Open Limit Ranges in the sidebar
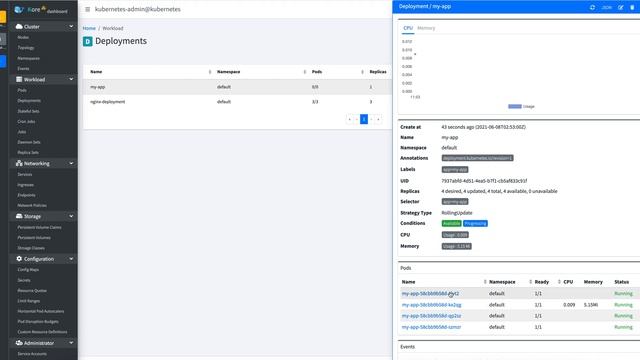This screenshot has height=360, width=640. pyautogui.click(x=29, y=301)
